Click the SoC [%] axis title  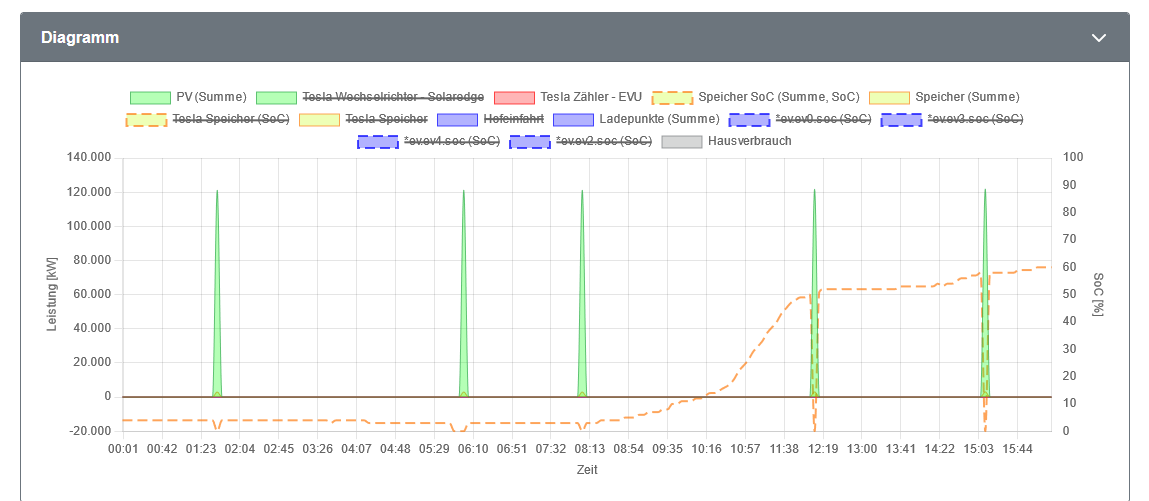[x=1098, y=294]
